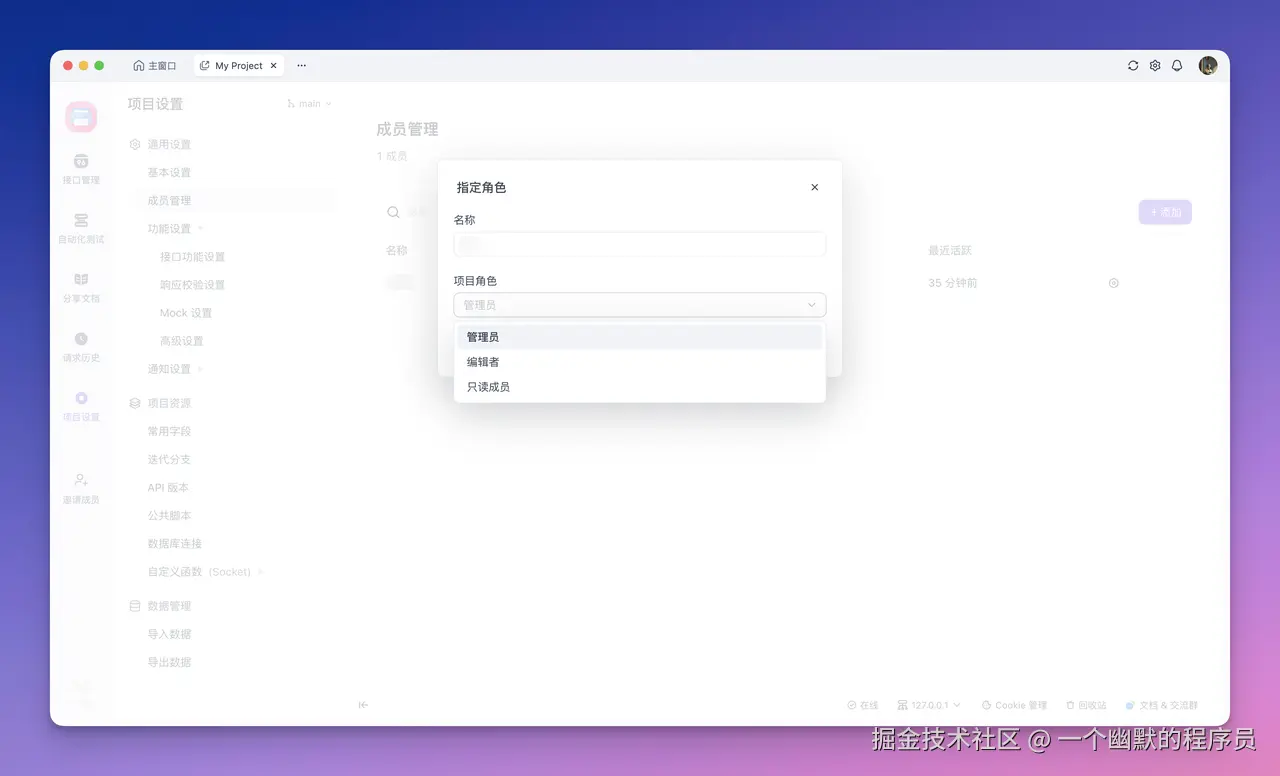The image size is (1280, 776).
Task: Open notifications via the bell icon
Action: coord(1177,65)
